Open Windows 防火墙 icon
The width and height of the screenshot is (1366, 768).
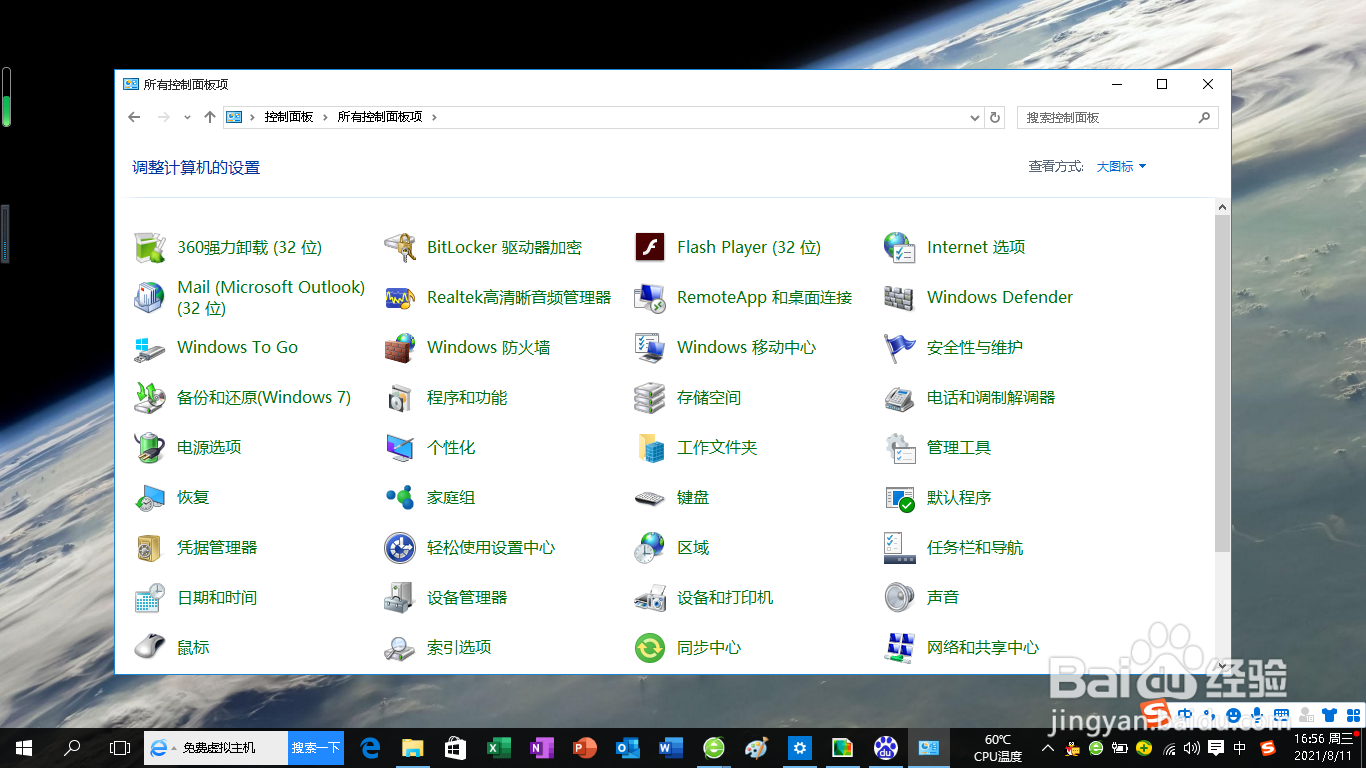(x=400, y=347)
